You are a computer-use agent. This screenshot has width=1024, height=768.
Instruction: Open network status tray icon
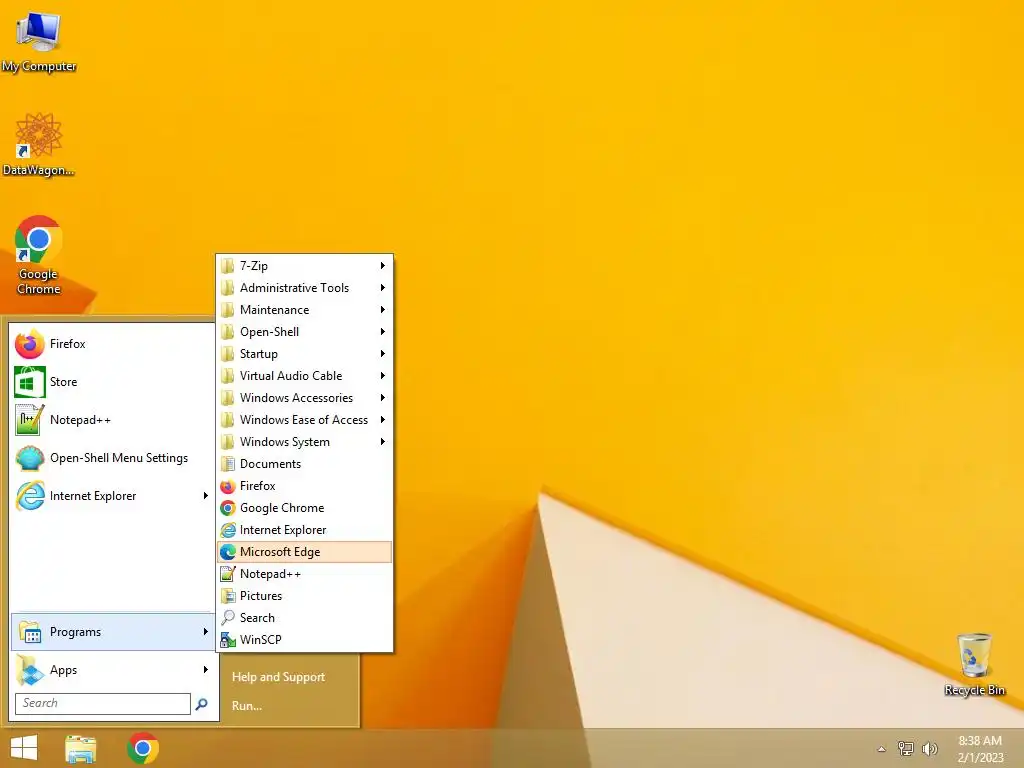(x=906, y=748)
